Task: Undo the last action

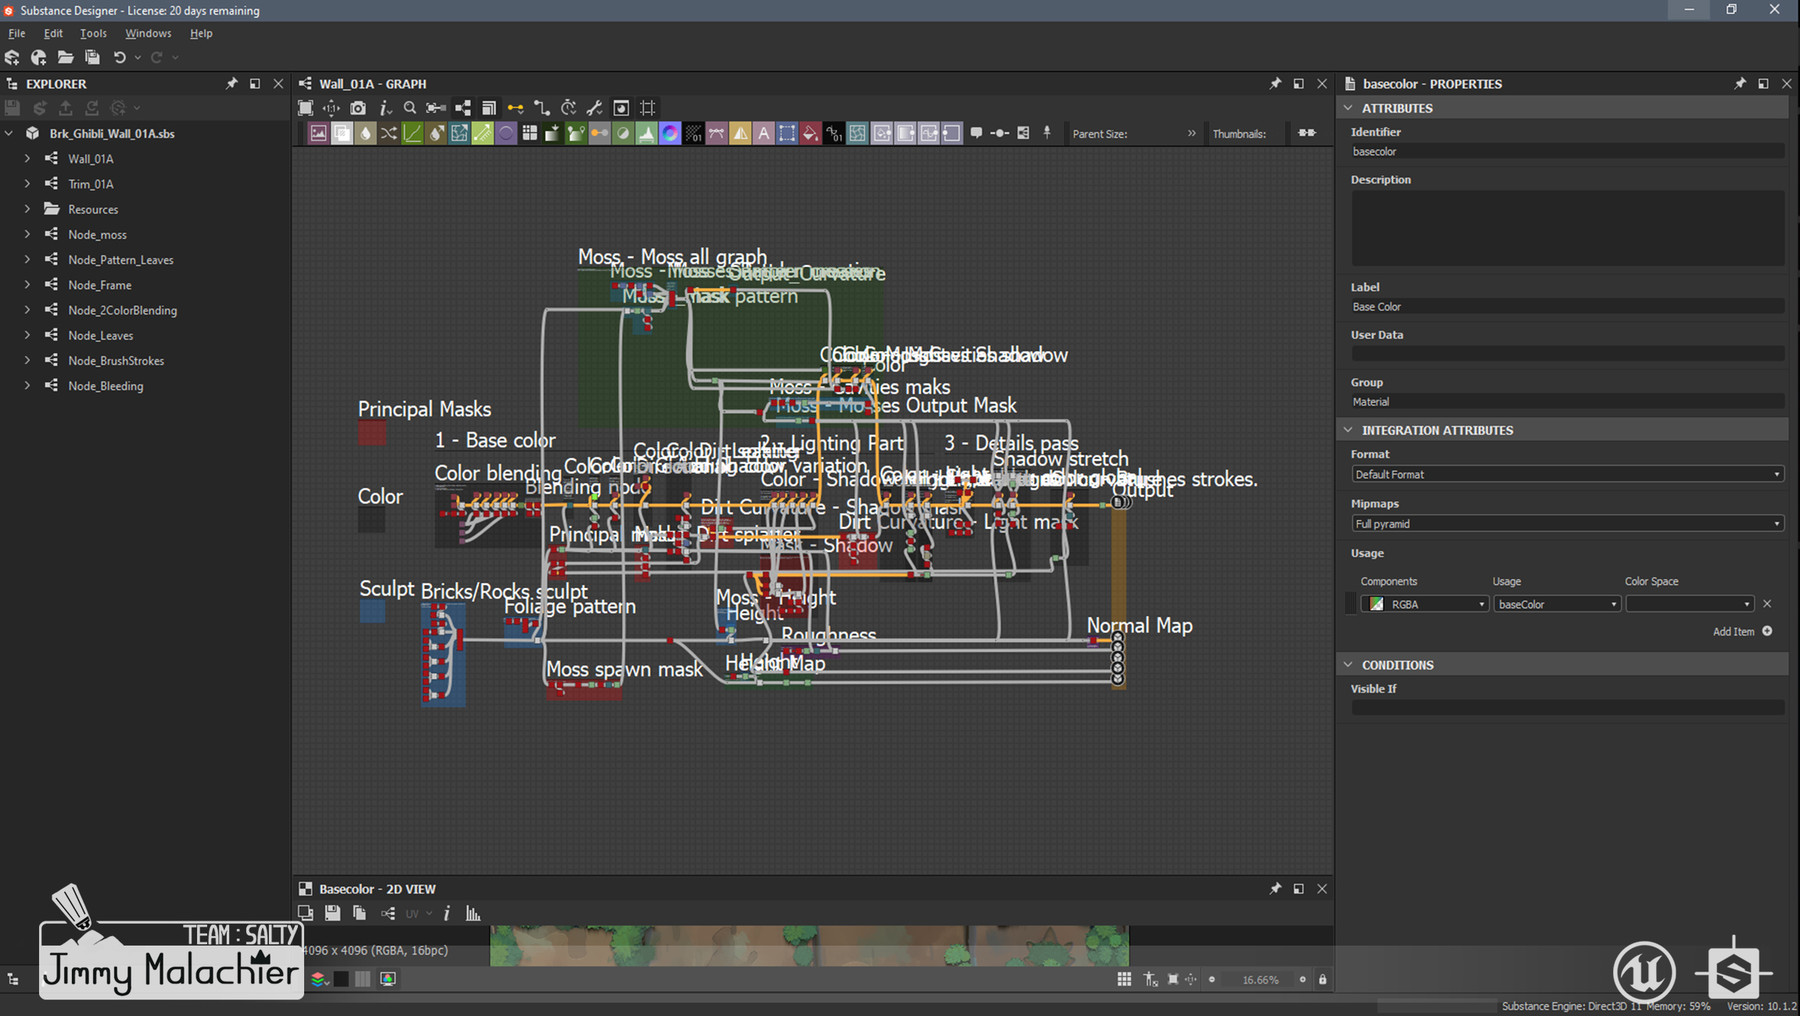Action: click(x=120, y=58)
